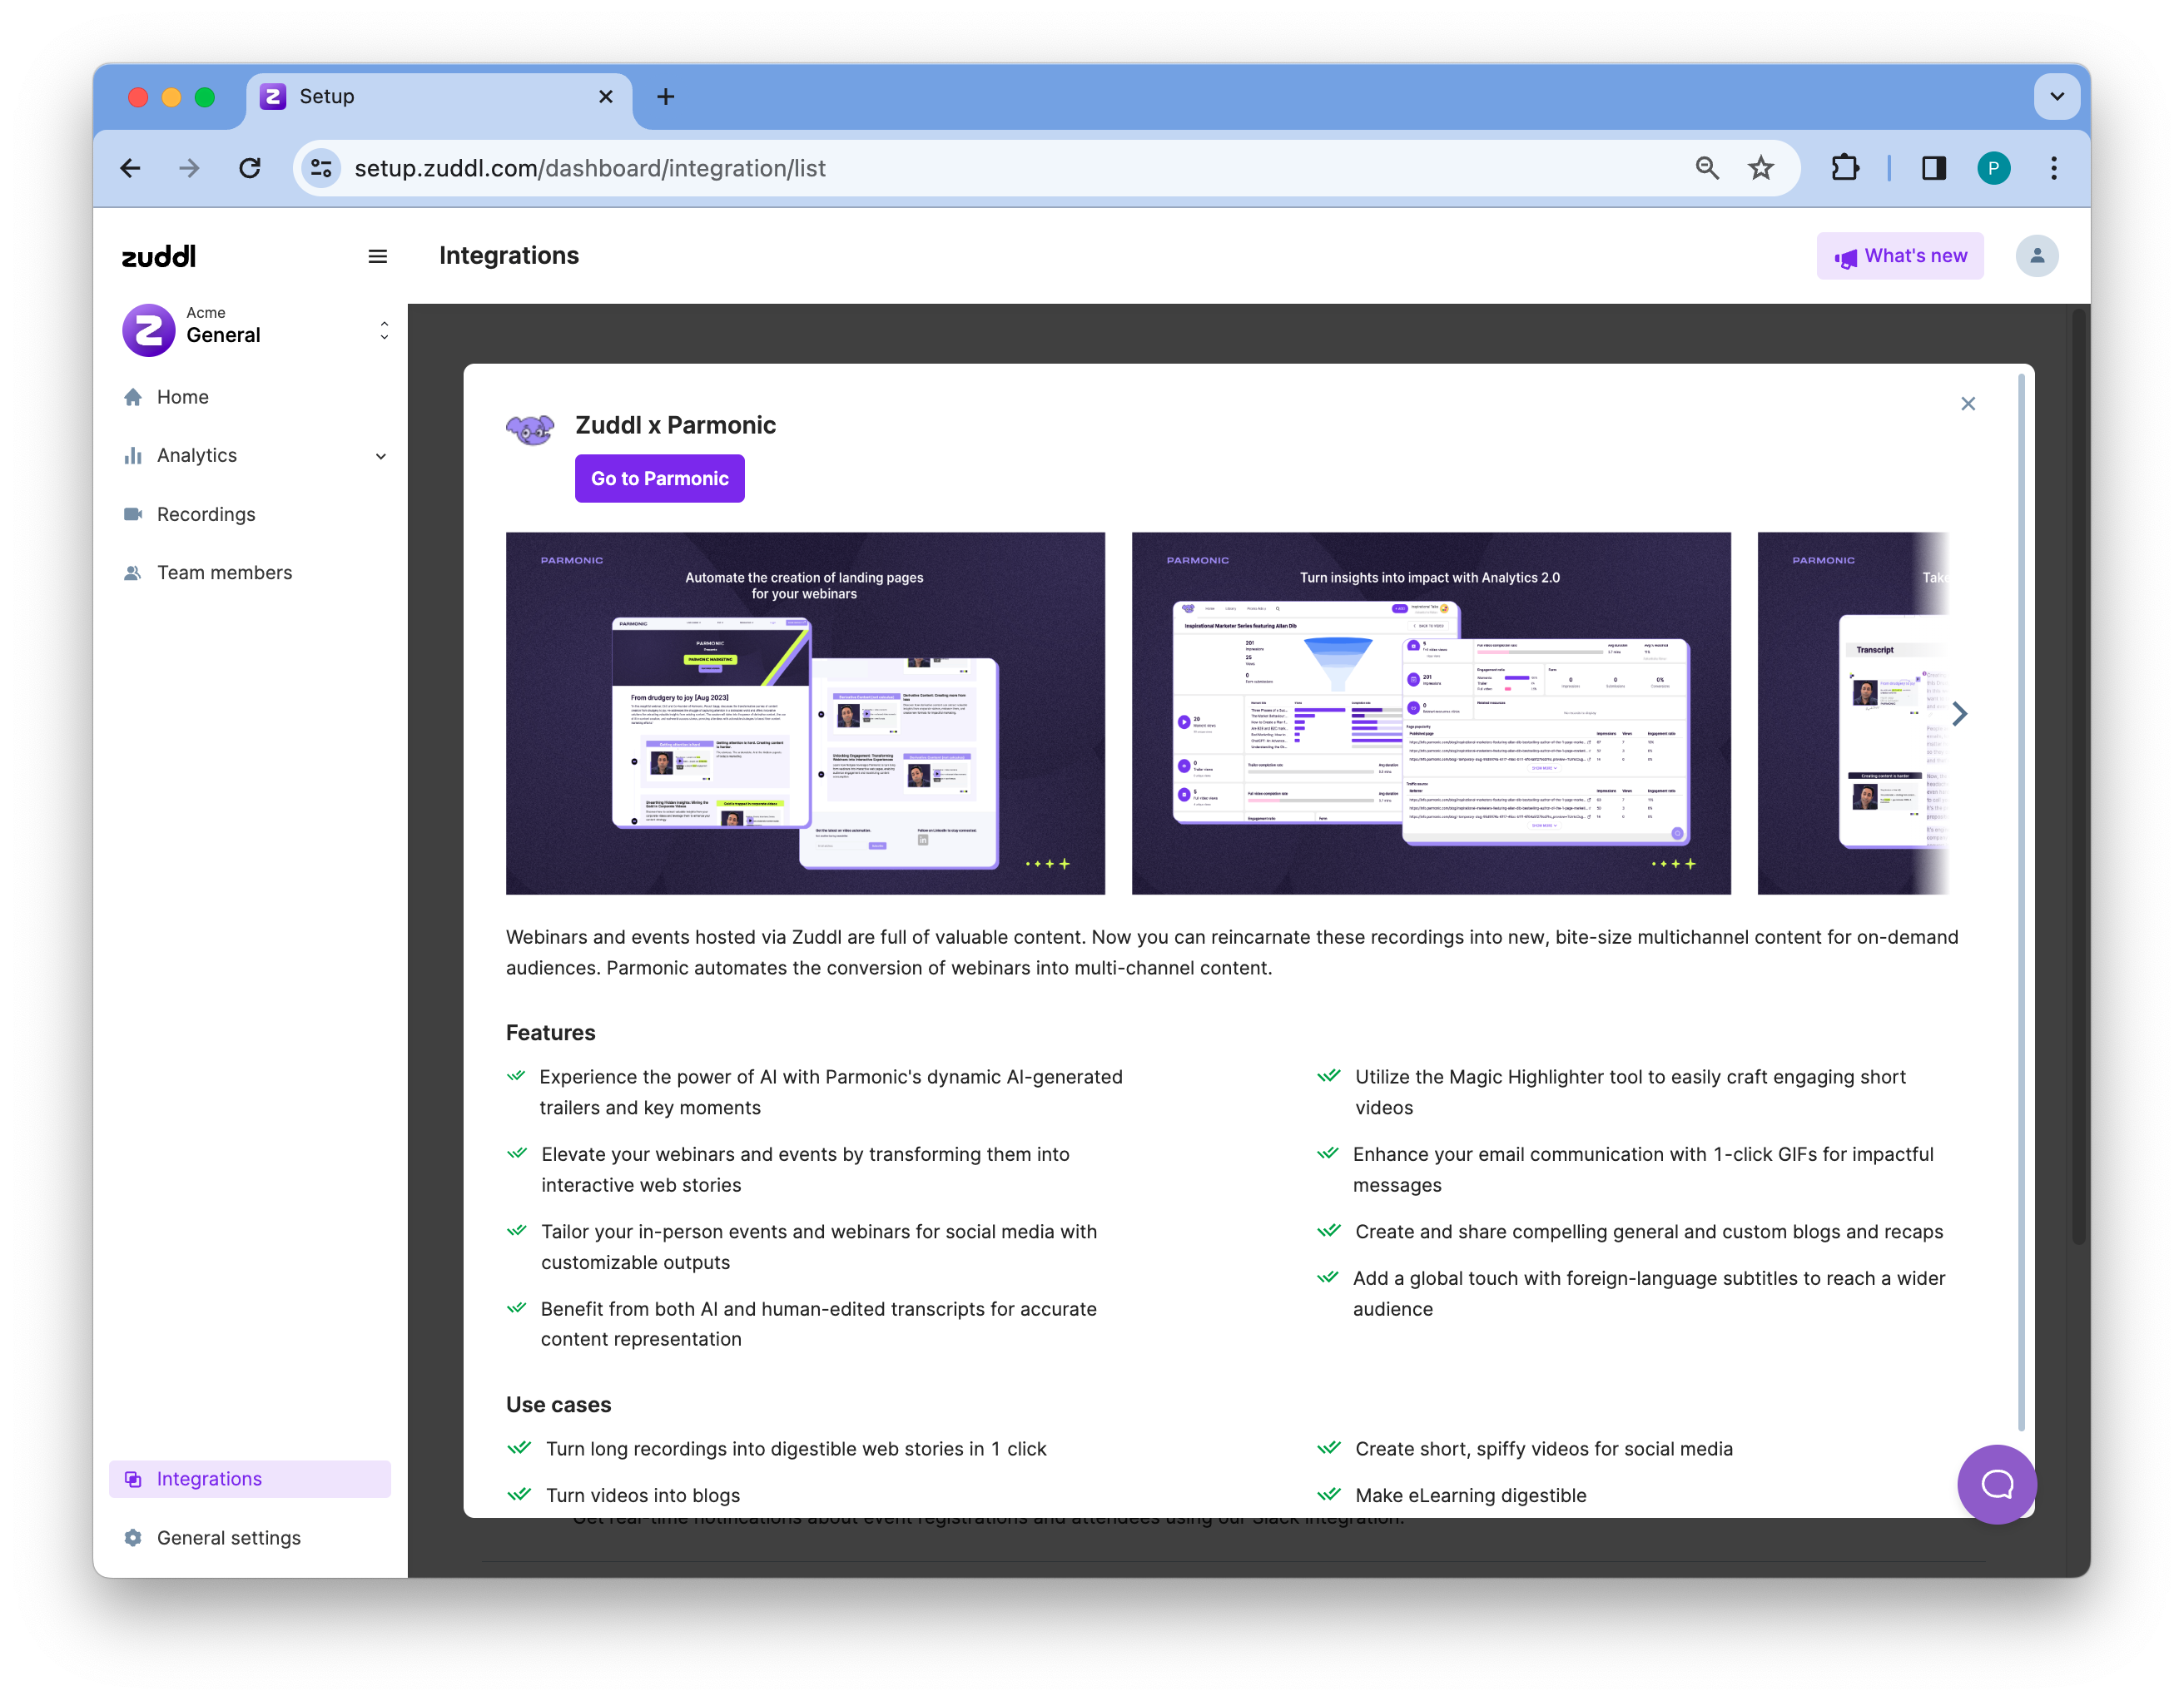The width and height of the screenshot is (2184, 1701).
Task: Bookmark this page with the star icon
Action: tap(1761, 168)
